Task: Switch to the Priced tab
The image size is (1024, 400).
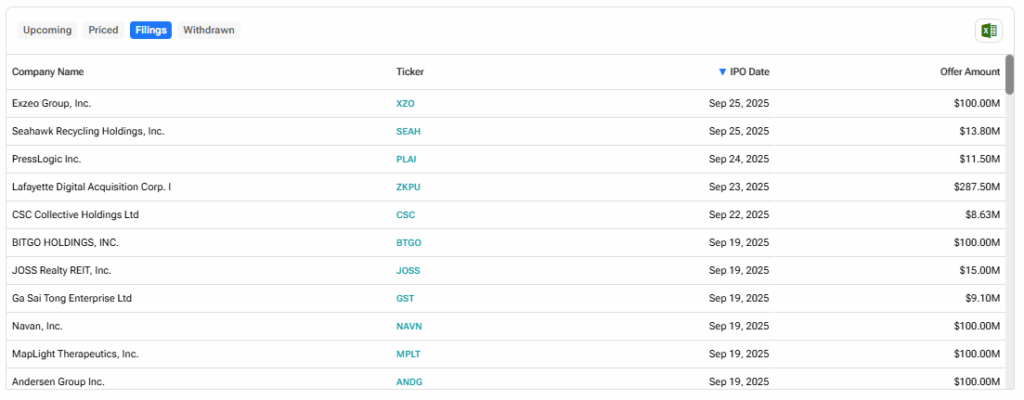Action: (103, 30)
